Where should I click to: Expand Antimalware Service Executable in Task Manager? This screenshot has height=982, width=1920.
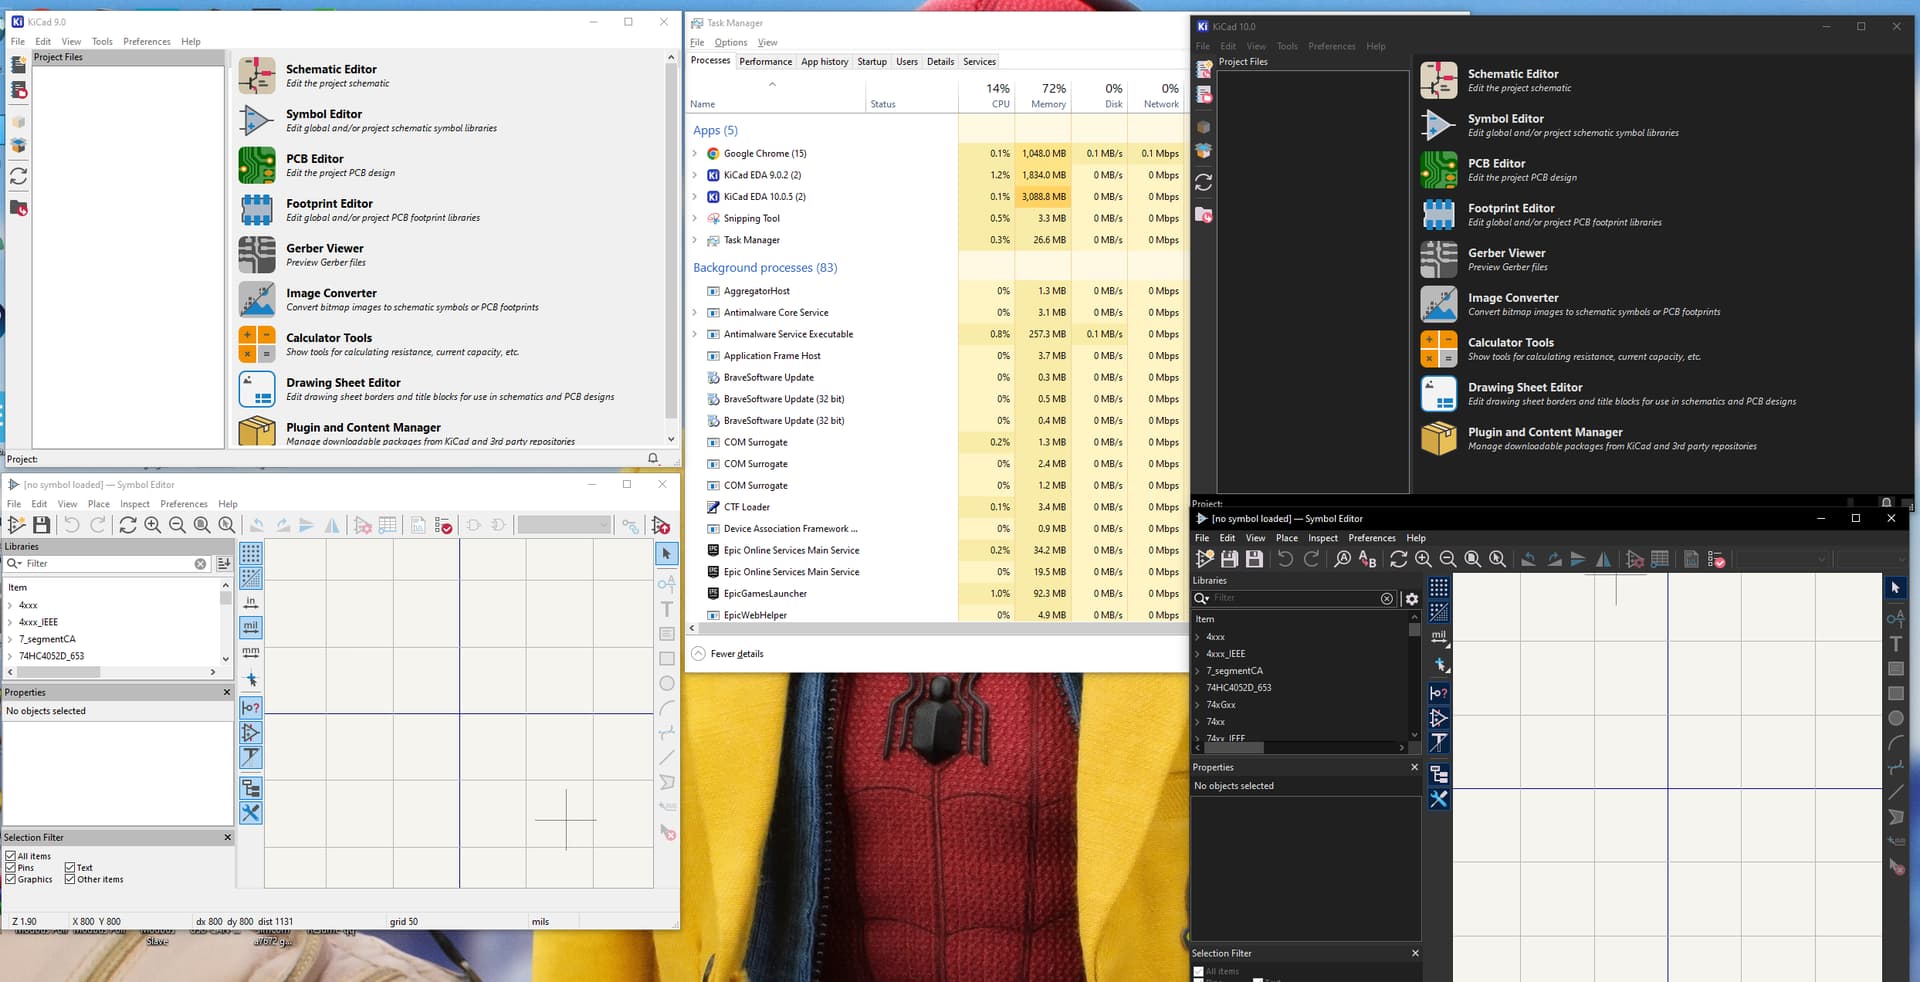[x=695, y=334]
